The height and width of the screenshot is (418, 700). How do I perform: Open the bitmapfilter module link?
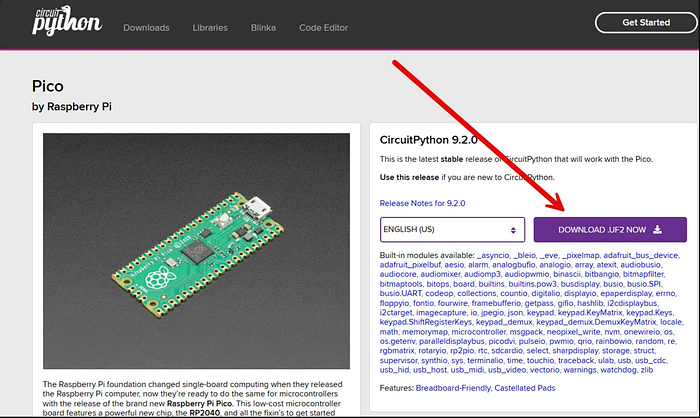(643, 274)
